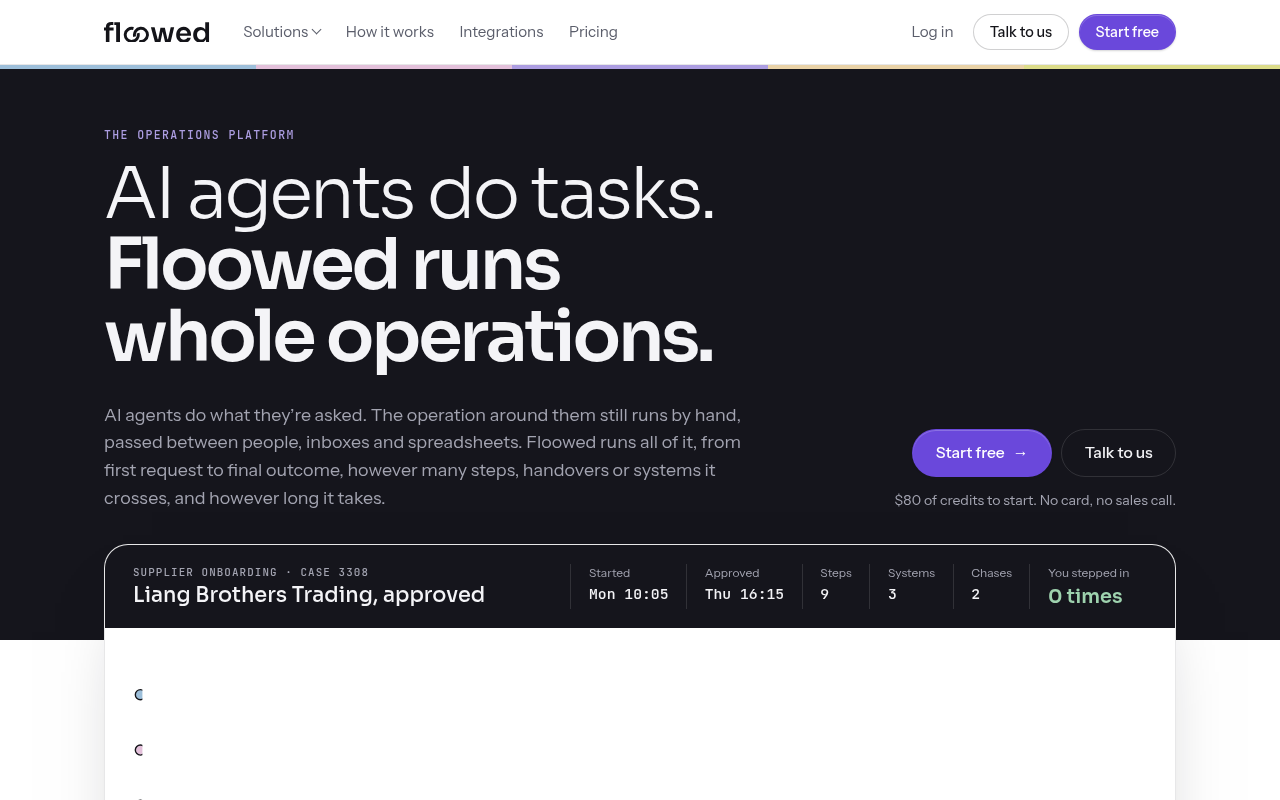Click the Log in link

(x=932, y=32)
